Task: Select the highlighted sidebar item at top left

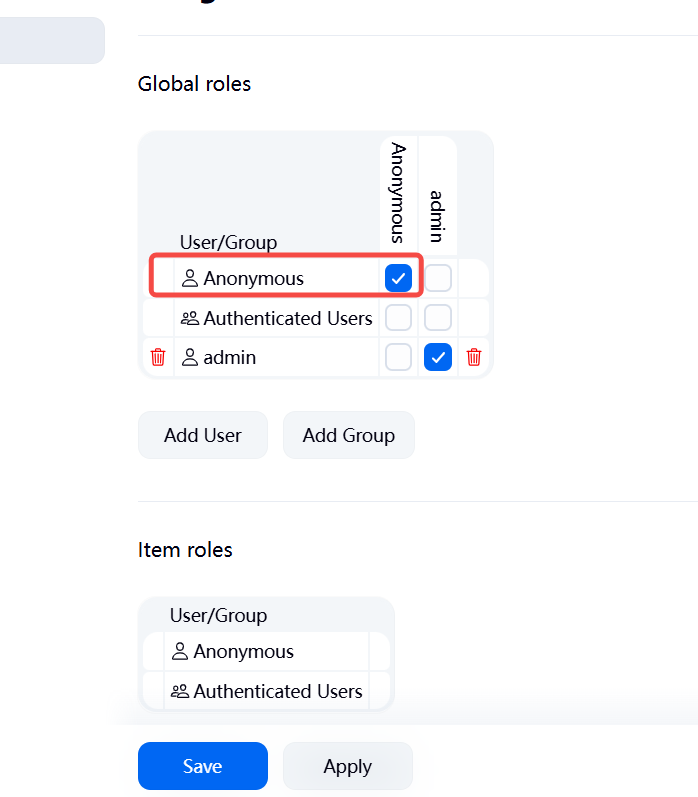Action: point(52,40)
